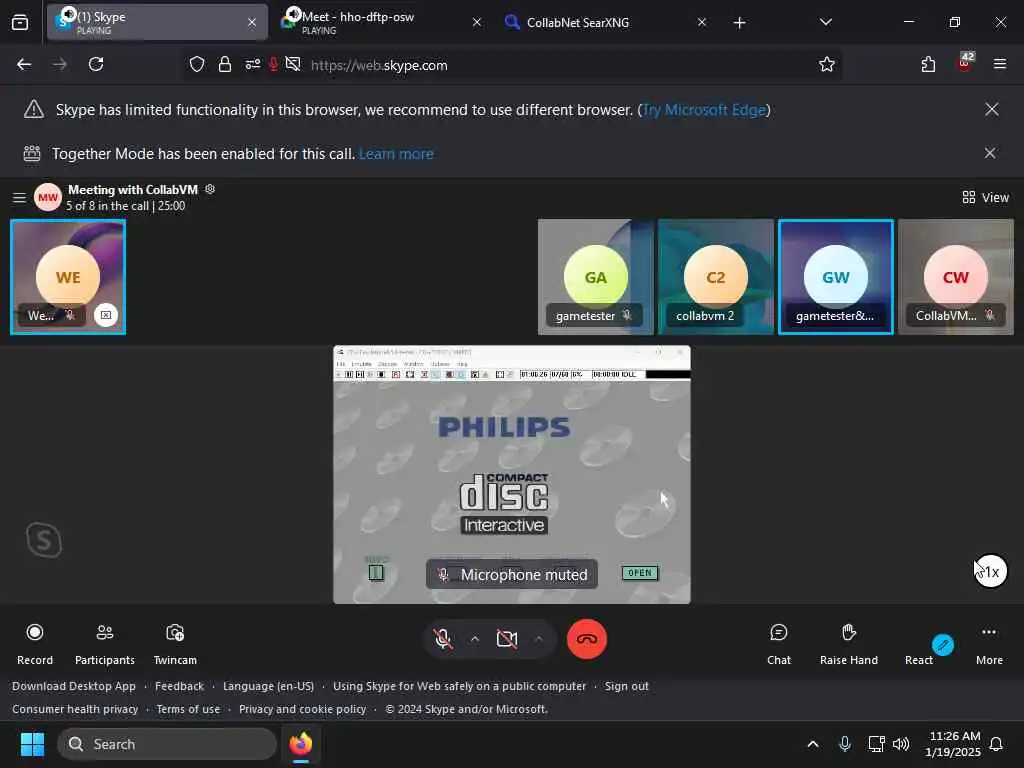End the call with red hang-up button
Image resolution: width=1024 pixels, height=768 pixels.
[x=586, y=639]
